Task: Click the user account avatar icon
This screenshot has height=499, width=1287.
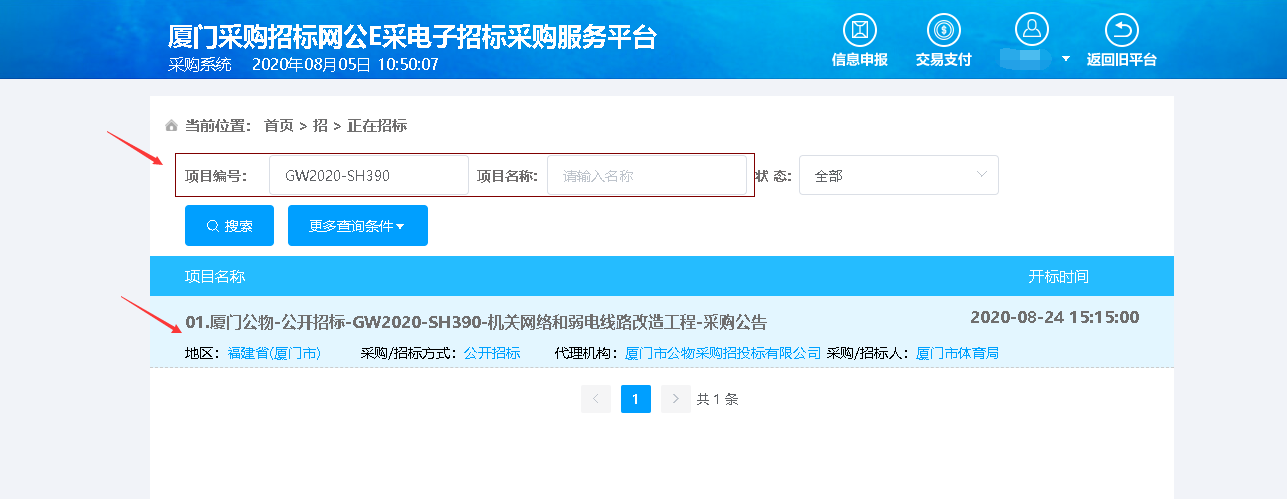Action: pyautogui.click(x=1030, y=30)
